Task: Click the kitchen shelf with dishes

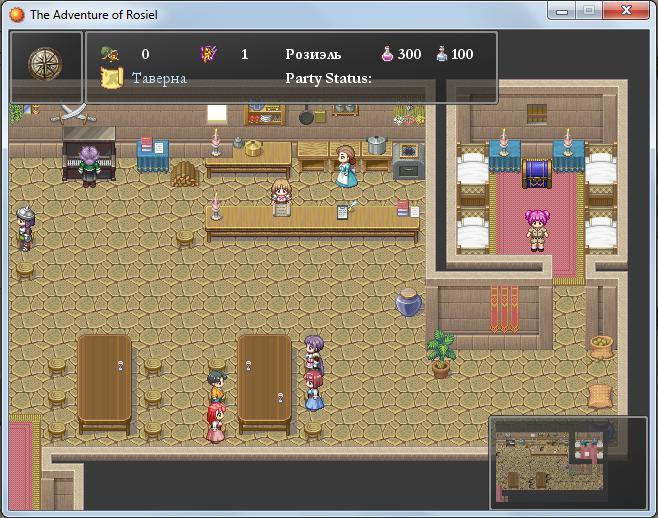Action: pyautogui.click(x=265, y=114)
